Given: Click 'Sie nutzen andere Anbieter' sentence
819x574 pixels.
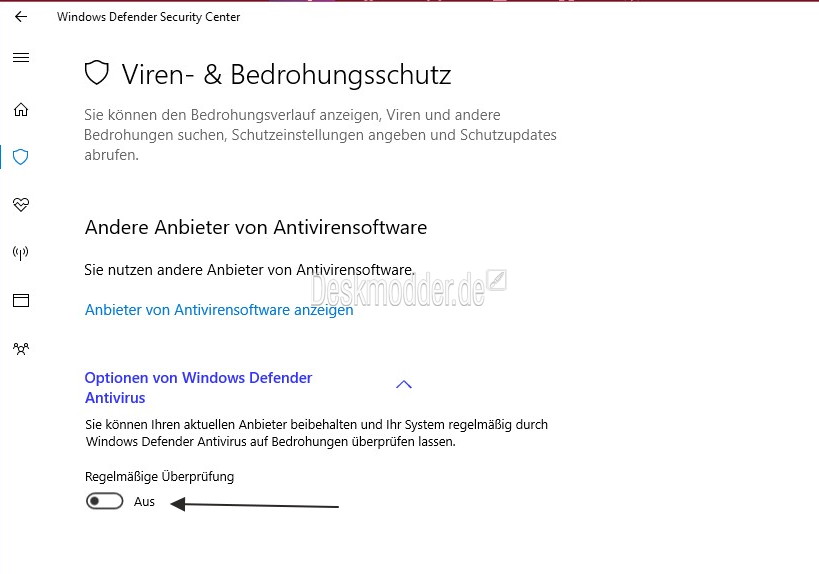Looking at the screenshot, I should (x=249, y=270).
